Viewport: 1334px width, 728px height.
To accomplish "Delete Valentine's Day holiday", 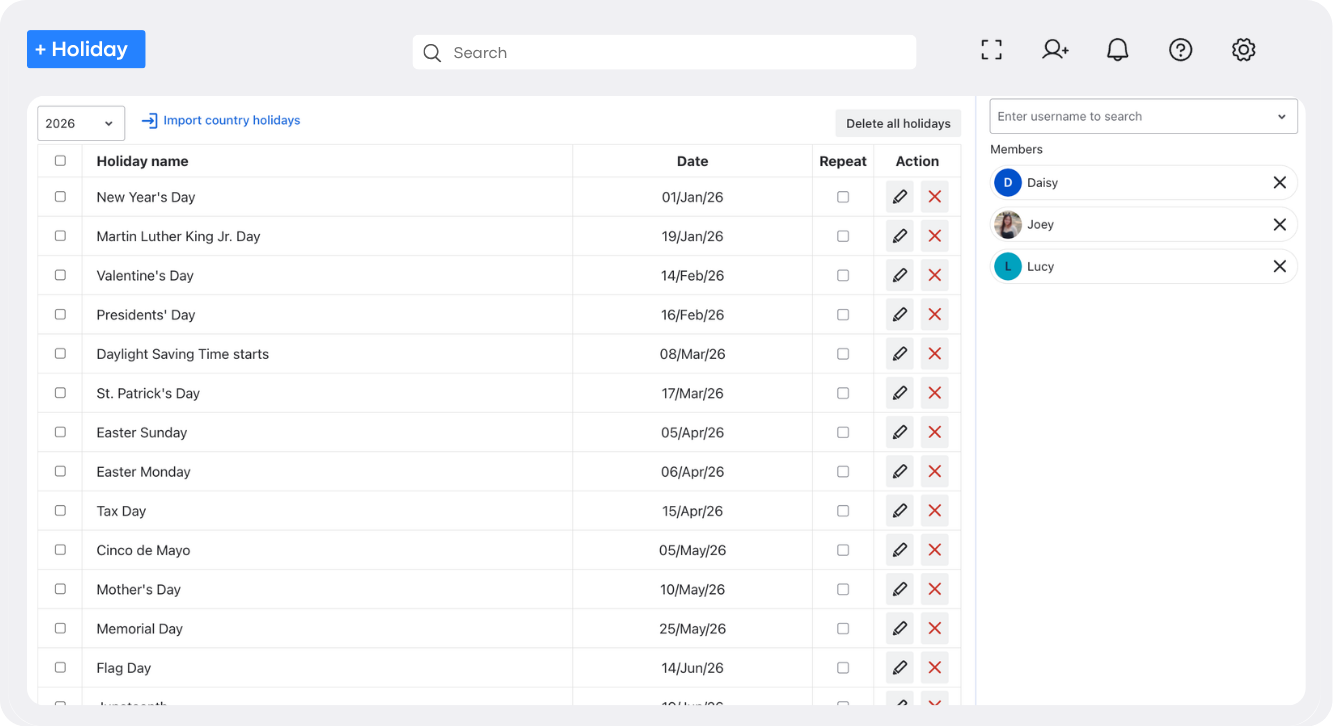I will (935, 275).
